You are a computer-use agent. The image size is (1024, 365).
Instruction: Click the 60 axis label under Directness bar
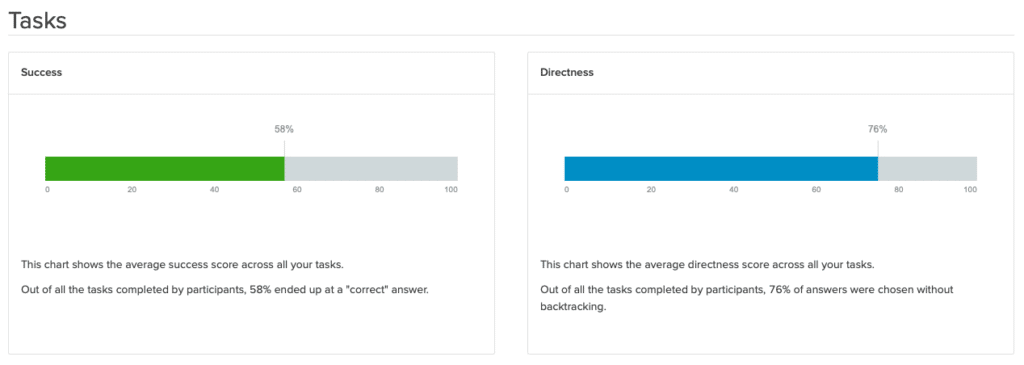[x=816, y=190]
